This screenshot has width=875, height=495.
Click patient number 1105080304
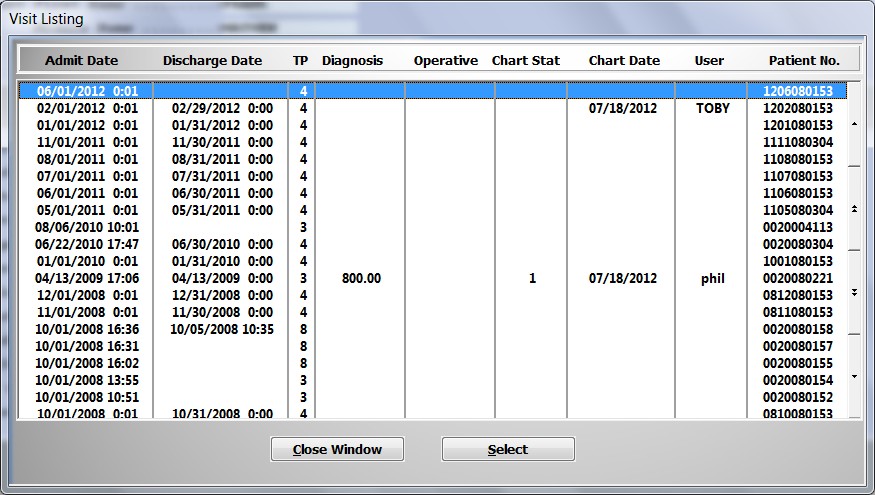[x=798, y=210]
